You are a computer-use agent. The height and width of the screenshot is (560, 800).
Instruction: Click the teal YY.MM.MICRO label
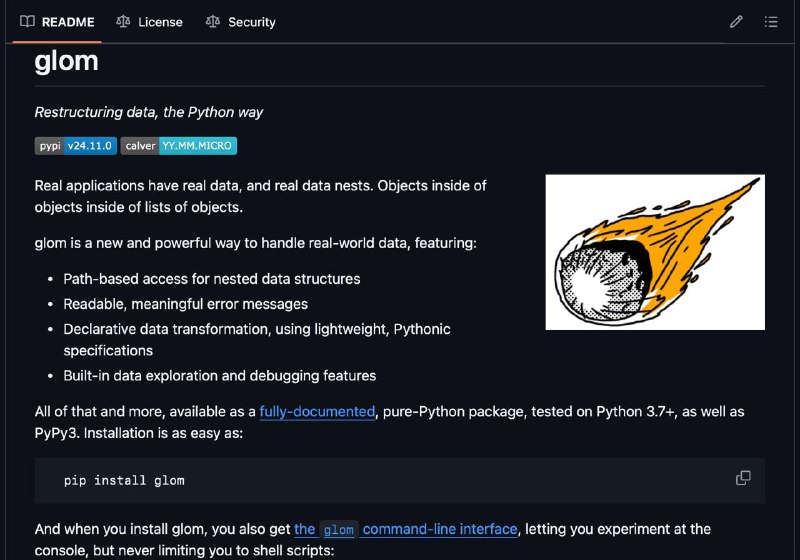[197, 145]
